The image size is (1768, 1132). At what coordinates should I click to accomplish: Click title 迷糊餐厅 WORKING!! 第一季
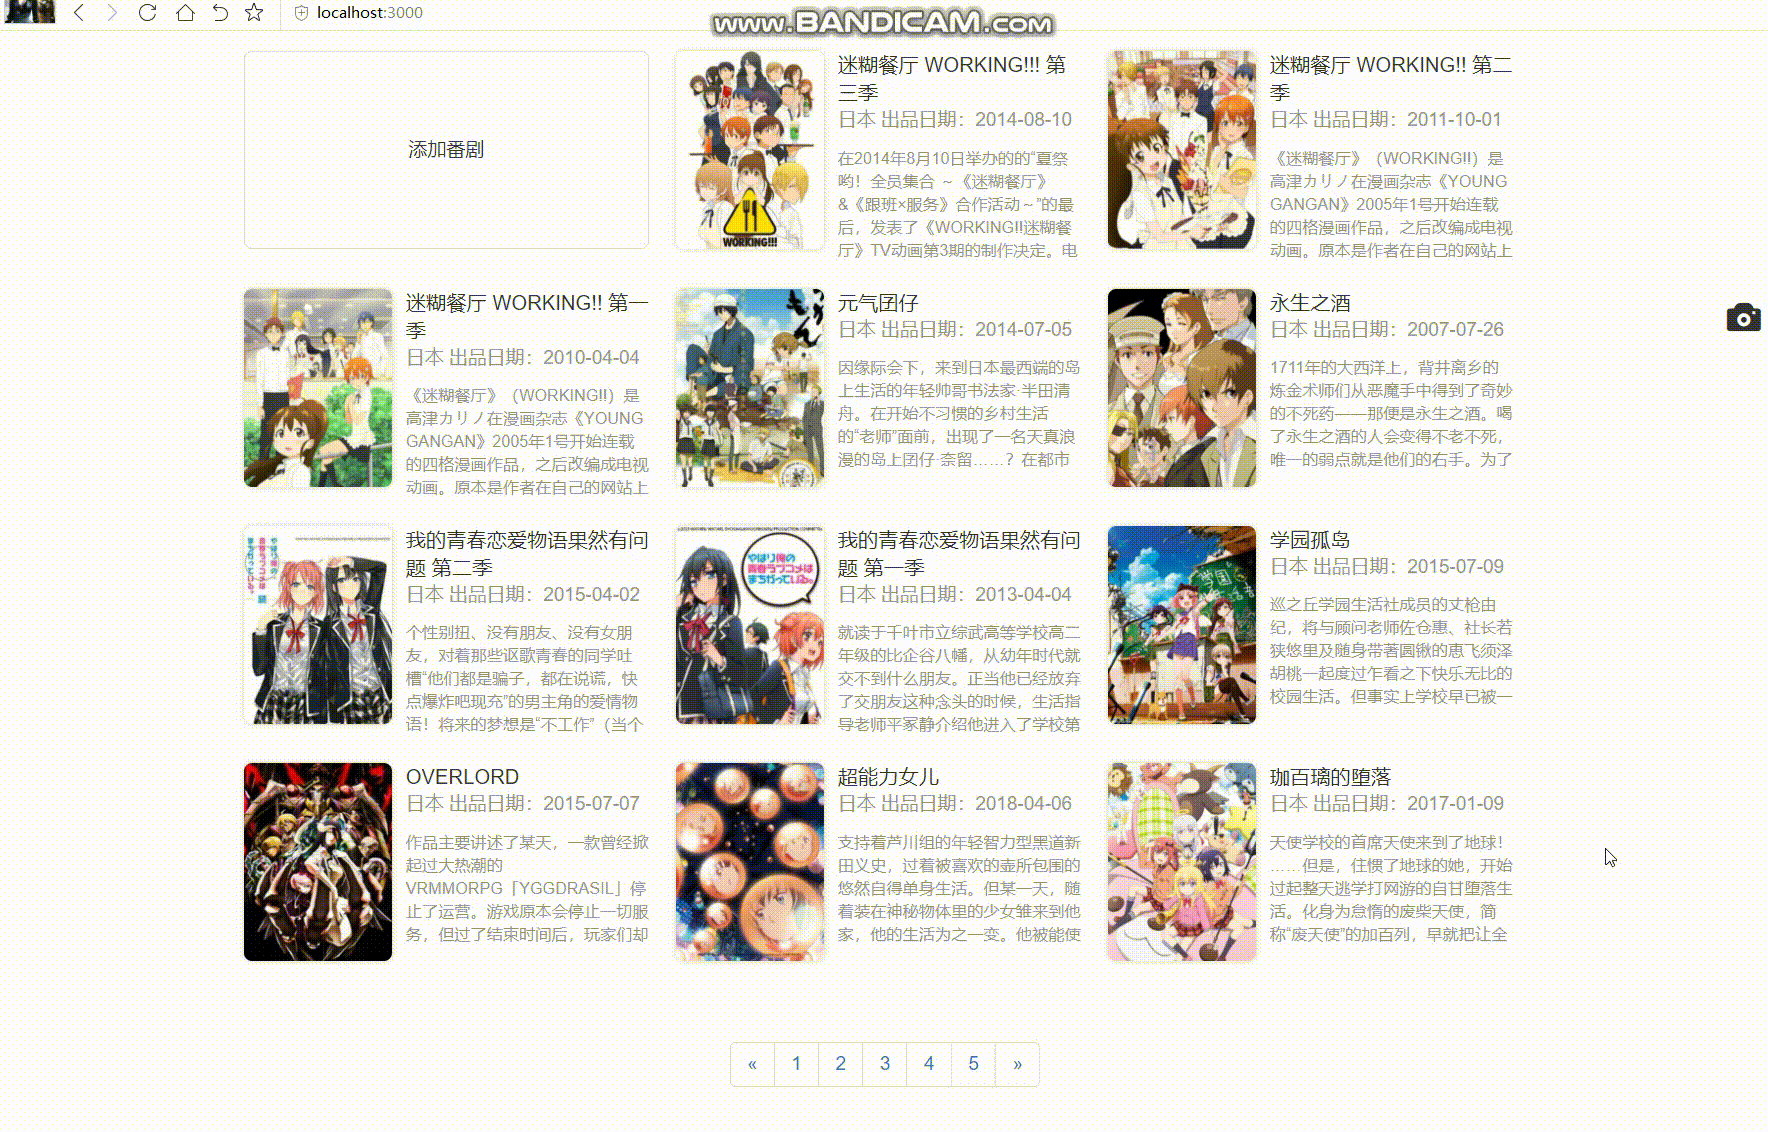(527, 316)
